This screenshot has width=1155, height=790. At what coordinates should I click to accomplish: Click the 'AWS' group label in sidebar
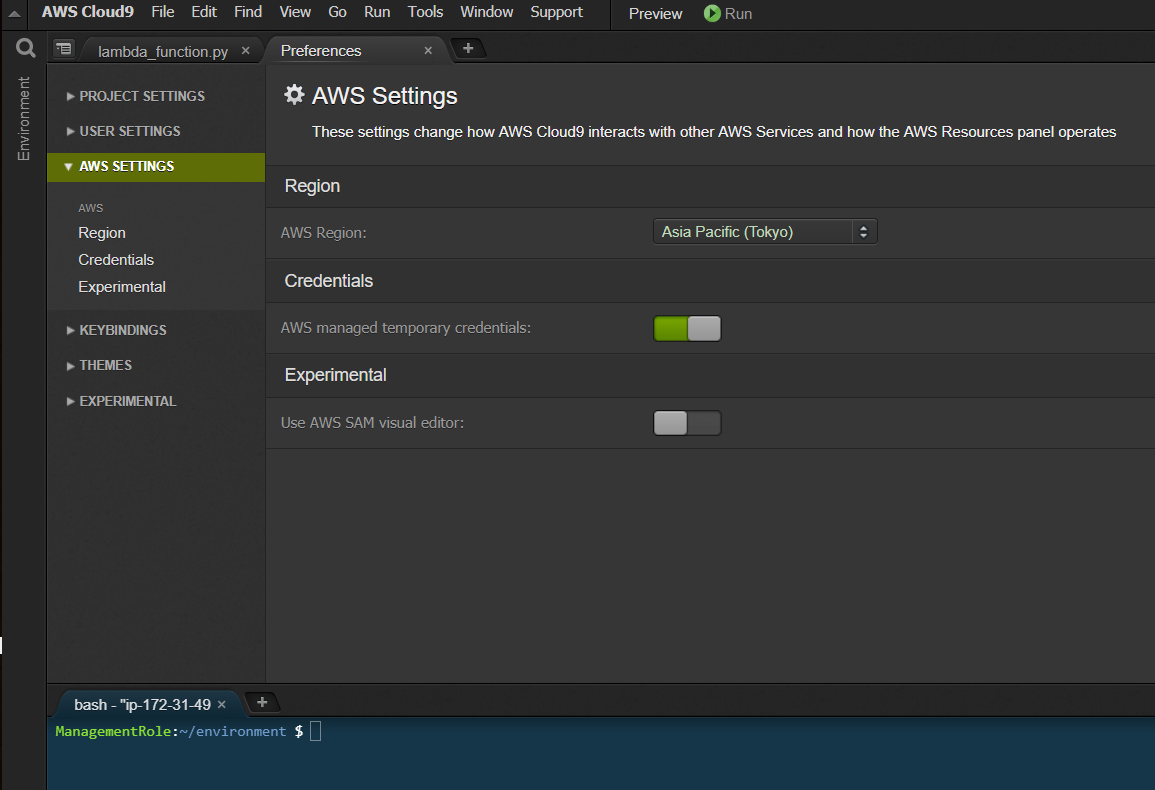[x=91, y=208]
